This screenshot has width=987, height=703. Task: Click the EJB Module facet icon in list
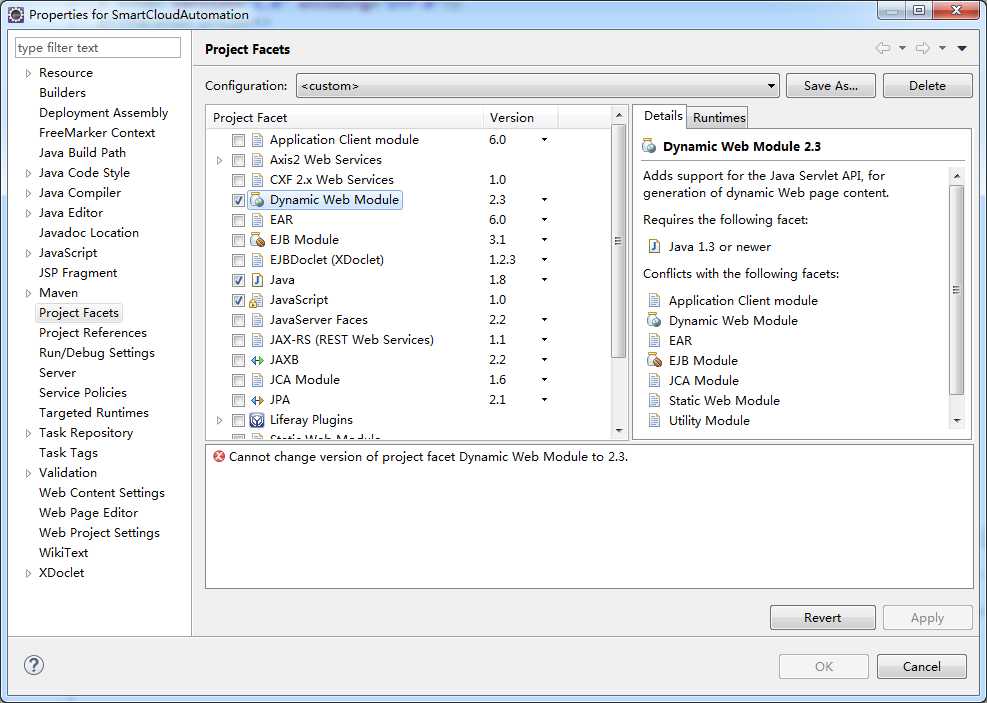click(257, 240)
